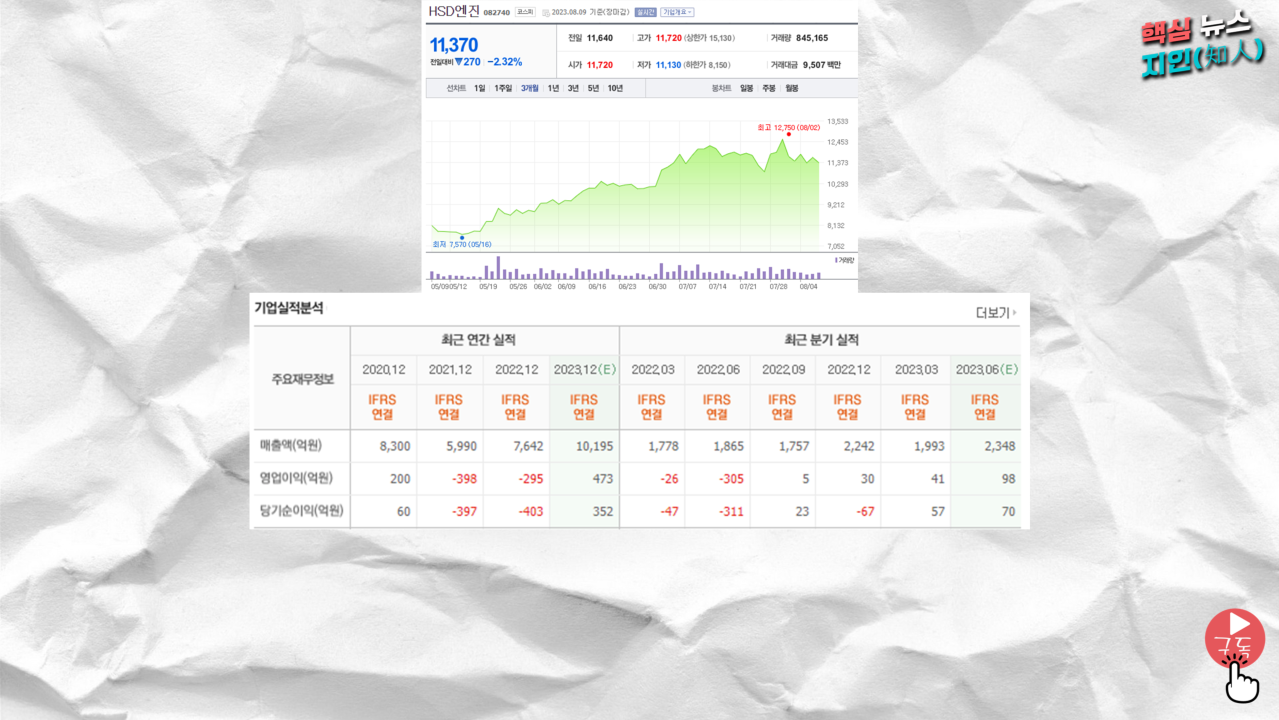Image resolution: width=1279 pixels, height=720 pixels.
Task: Click the 98 operating profit cell
Action: pos(1007,479)
